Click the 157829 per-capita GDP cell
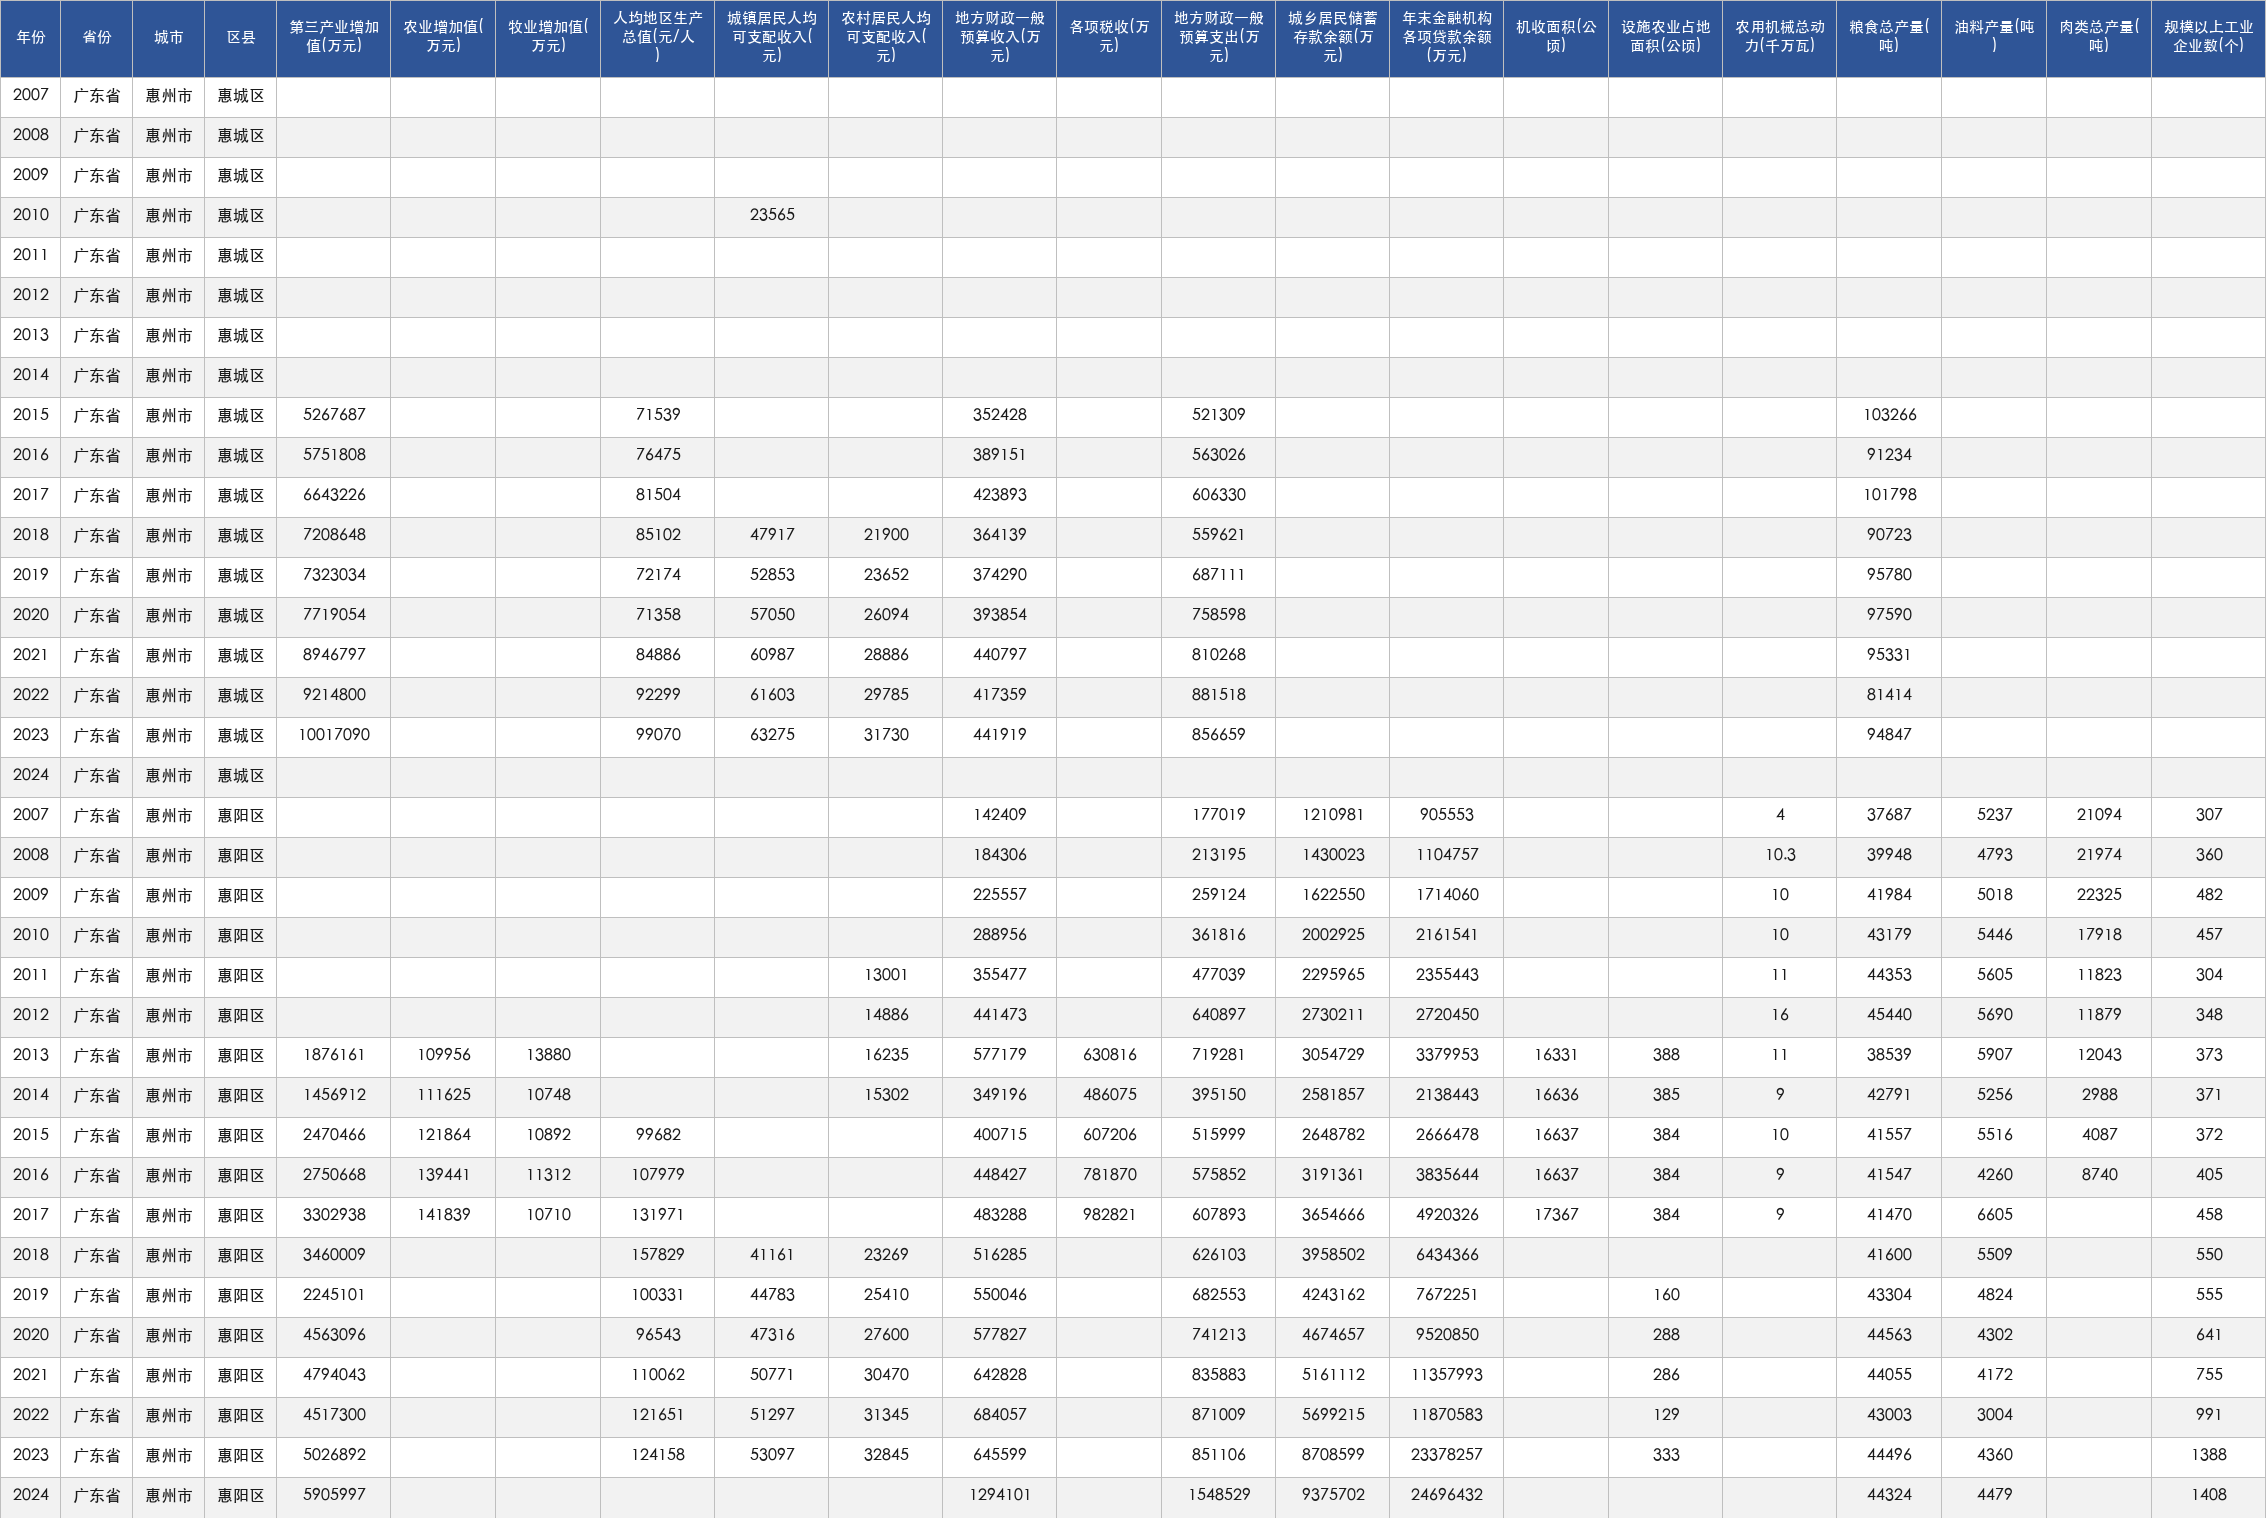 click(658, 1255)
